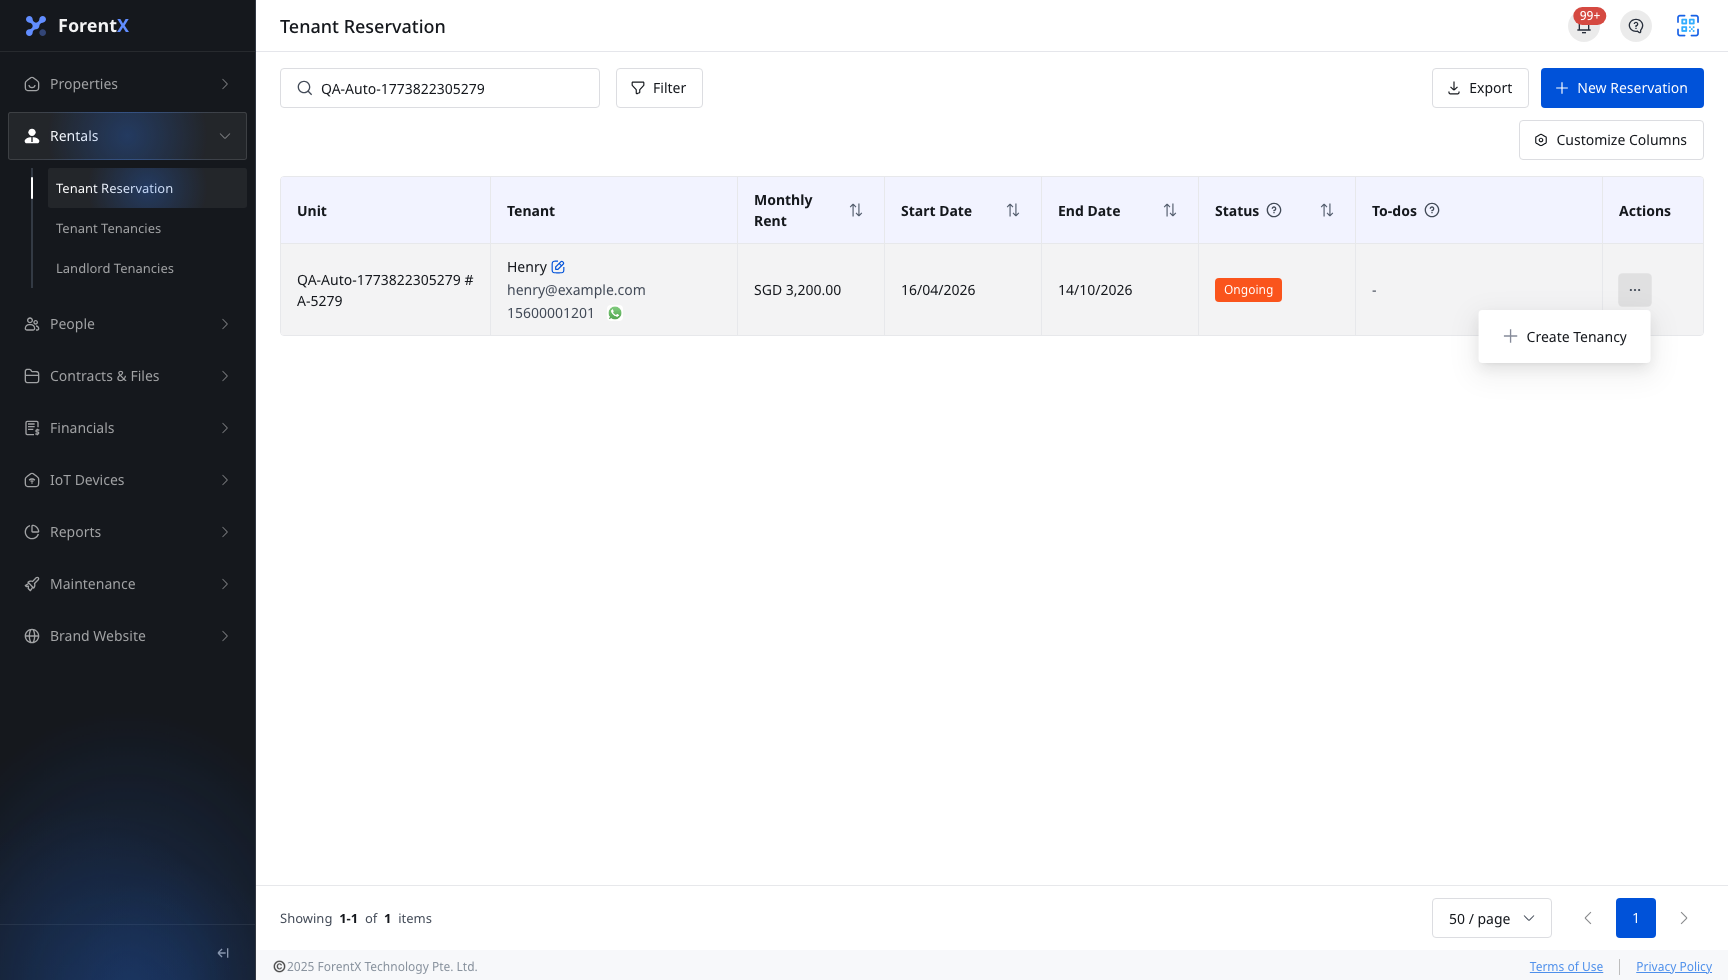Expand the Properties menu
The image size is (1728, 980).
[x=128, y=84]
